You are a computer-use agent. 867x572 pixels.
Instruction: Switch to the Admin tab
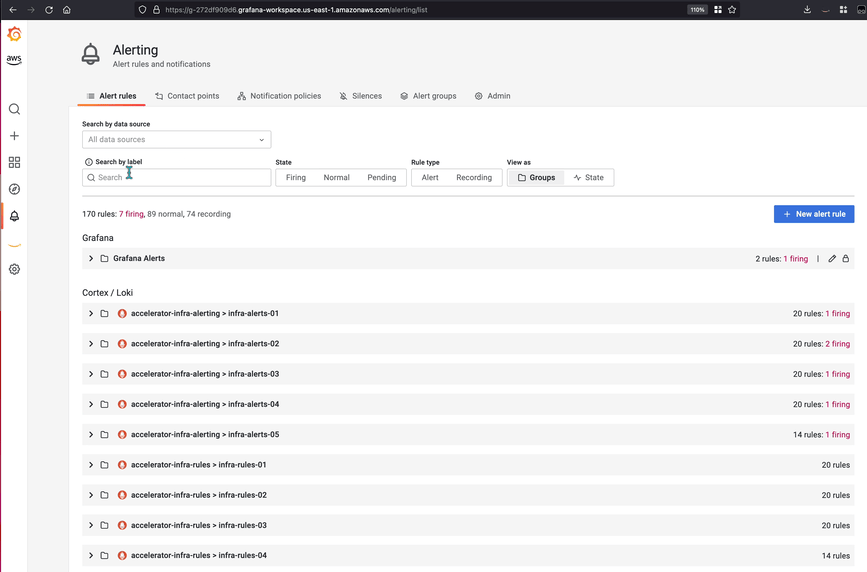point(492,96)
